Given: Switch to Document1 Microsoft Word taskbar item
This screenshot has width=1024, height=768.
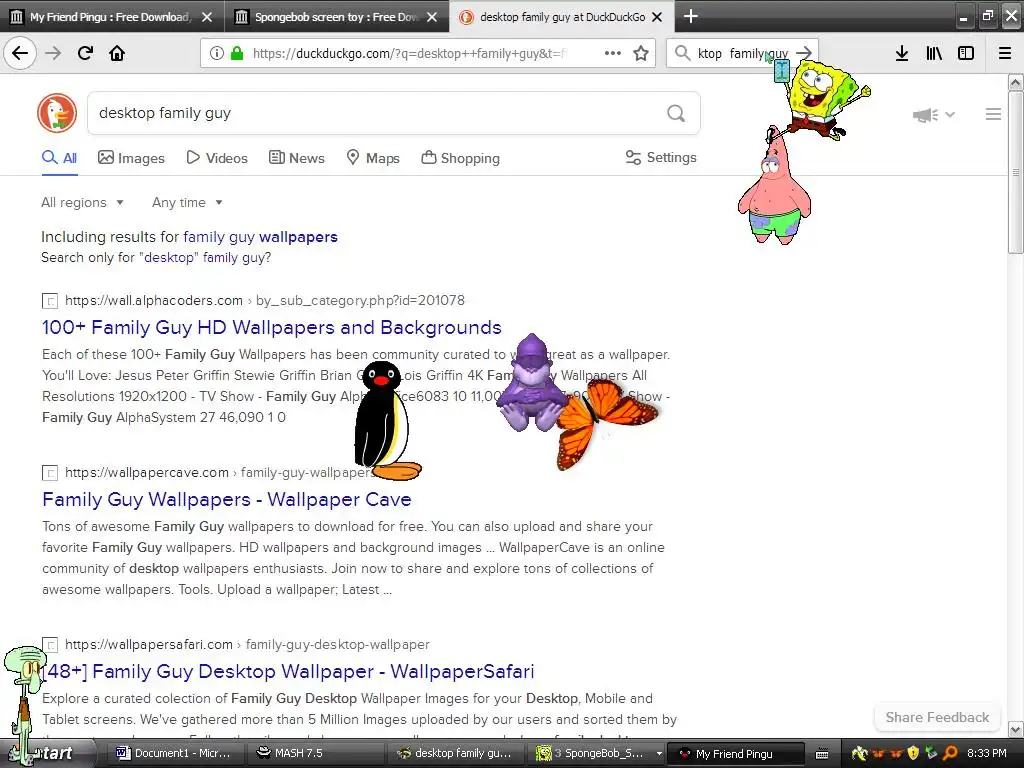Looking at the screenshot, I should [173, 753].
